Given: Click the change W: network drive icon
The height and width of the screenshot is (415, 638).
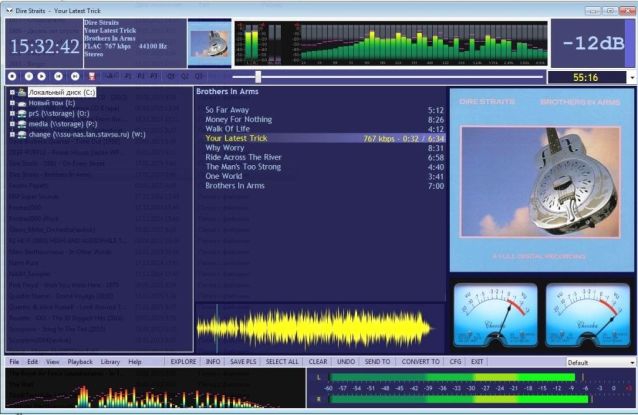Looking at the screenshot, I should pyautogui.click(x=22, y=135).
